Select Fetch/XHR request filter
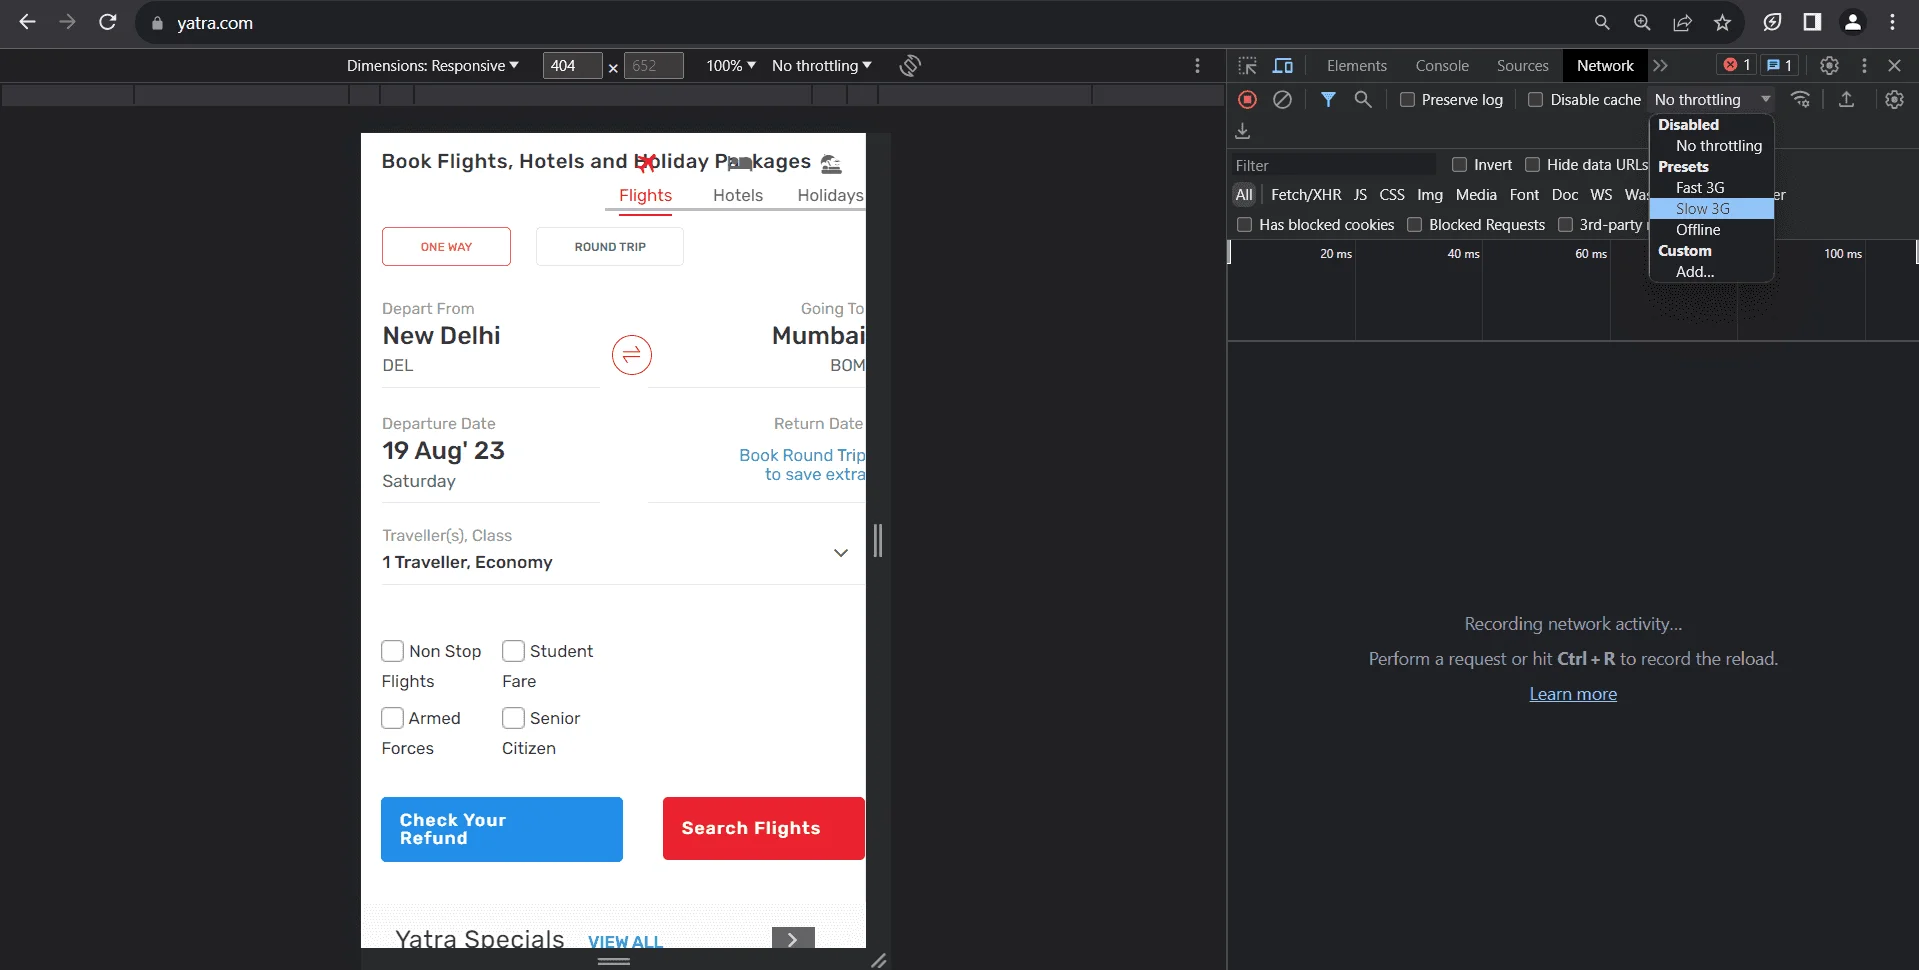Viewport: 1919px width, 970px height. click(x=1306, y=195)
